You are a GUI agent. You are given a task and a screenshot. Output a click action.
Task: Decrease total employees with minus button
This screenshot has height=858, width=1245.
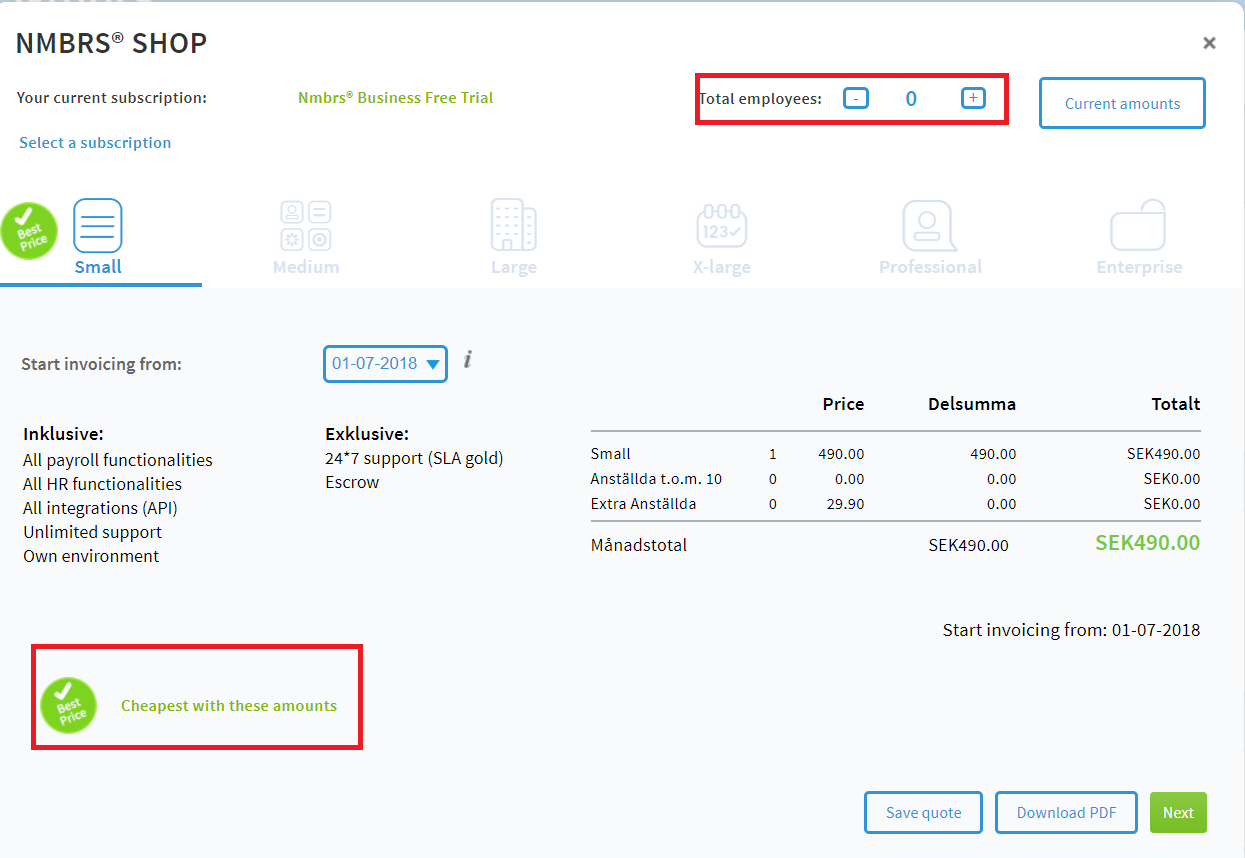pos(856,98)
